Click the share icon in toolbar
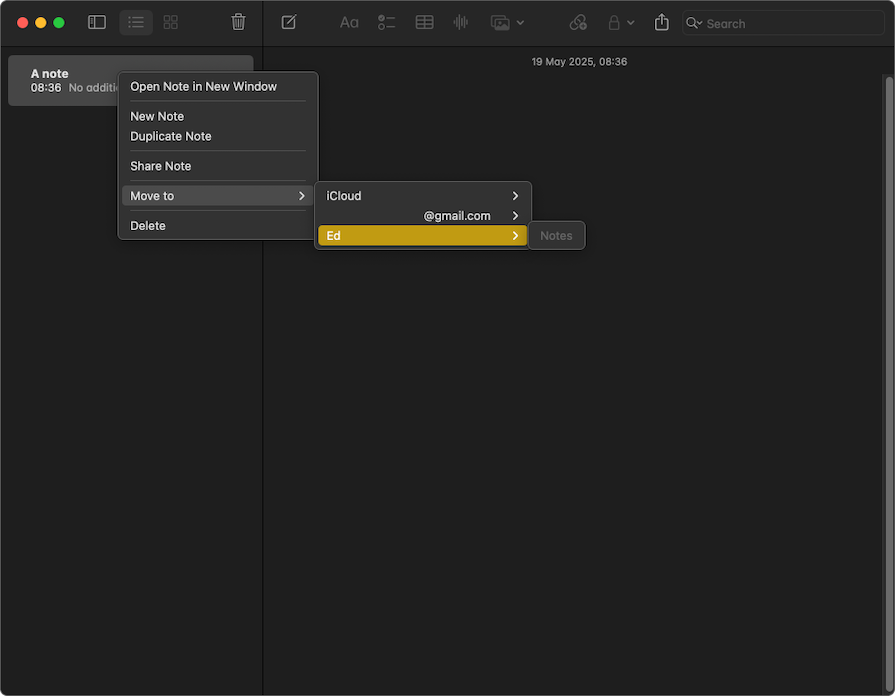This screenshot has height=696, width=895. (662, 22)
